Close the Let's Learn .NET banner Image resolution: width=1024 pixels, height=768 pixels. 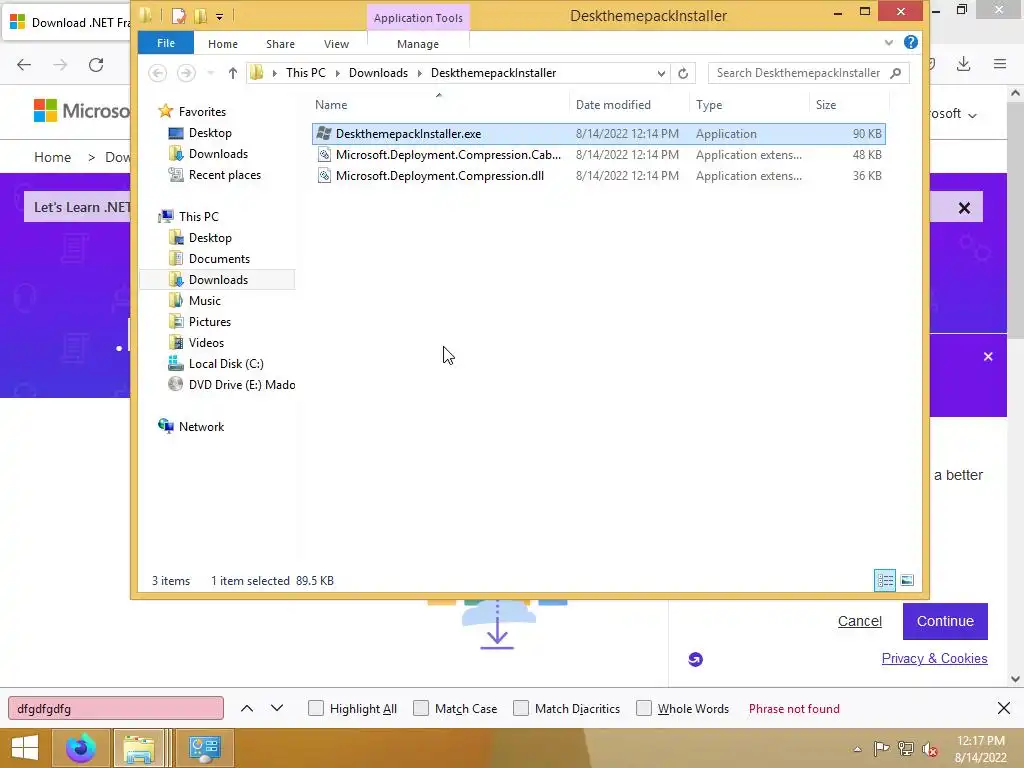pyautogui.click(x=964, y=208)
